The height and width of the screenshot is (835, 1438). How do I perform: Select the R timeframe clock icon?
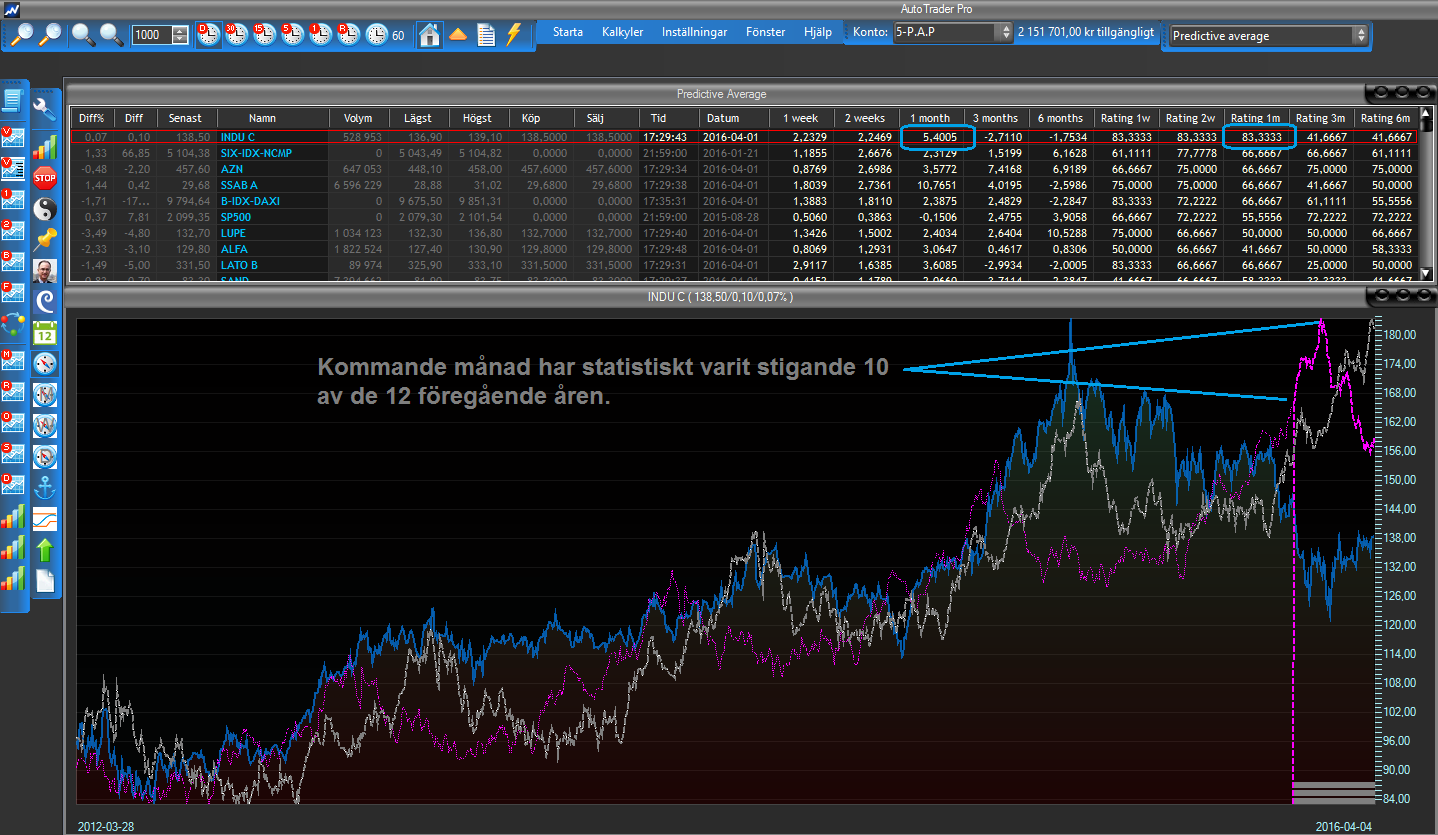tap(348, 34)
